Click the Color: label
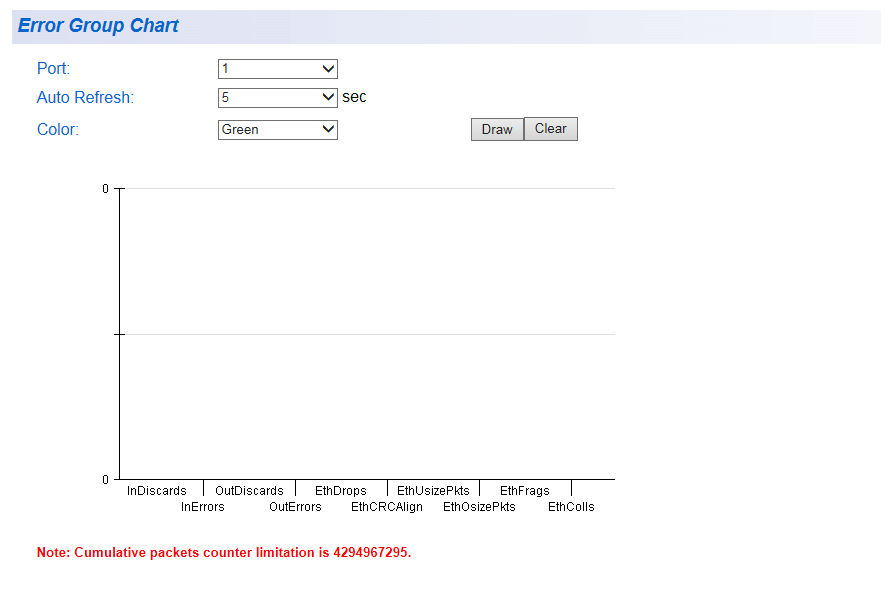890x594 pixels. [58, 129]
